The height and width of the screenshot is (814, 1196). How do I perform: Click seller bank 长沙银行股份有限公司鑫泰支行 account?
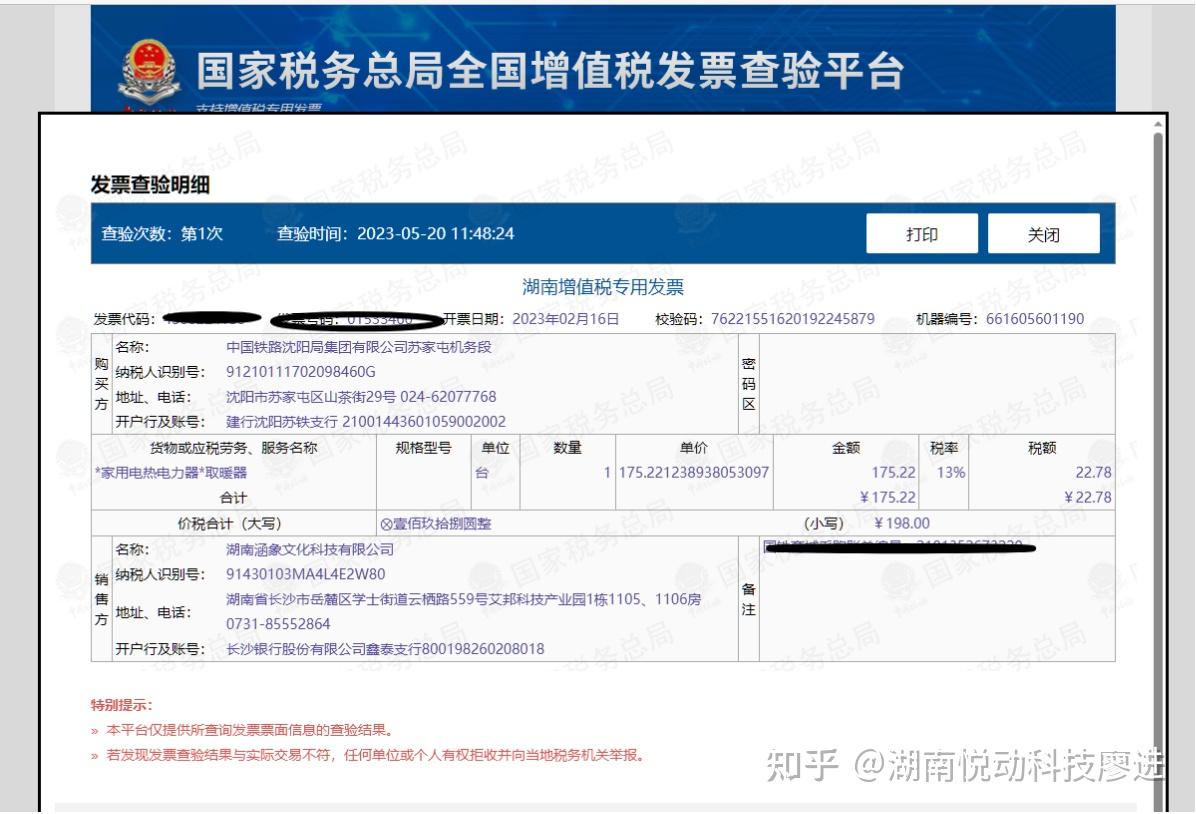tap(385, 649)
